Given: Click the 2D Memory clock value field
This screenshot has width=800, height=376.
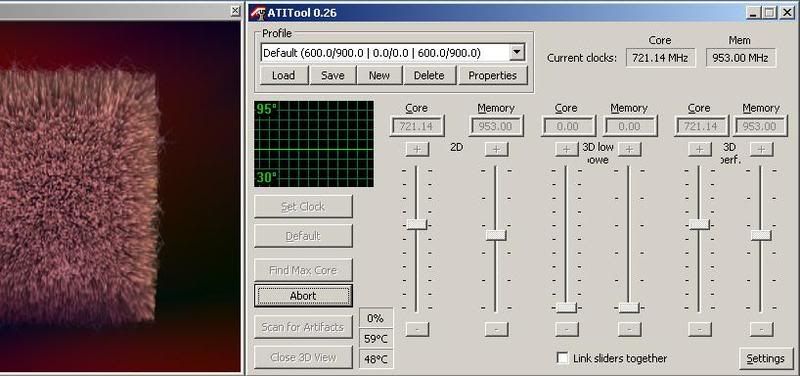Looking at the screenshot, I should pos(496,126).
